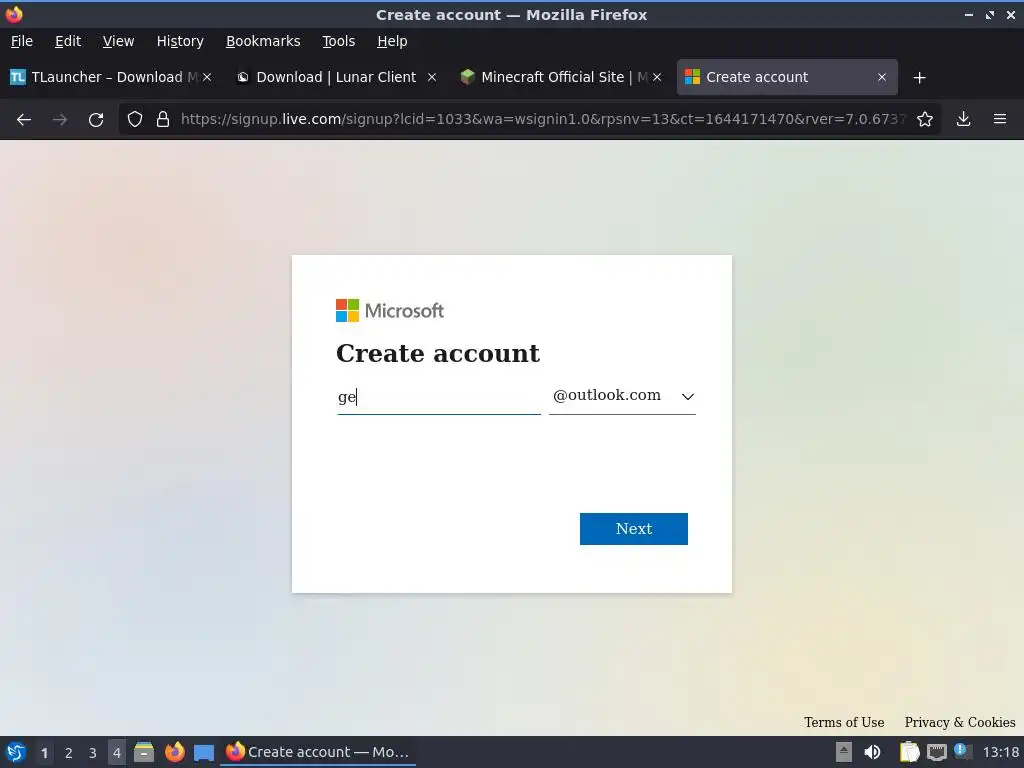Minimize the Firefox window
The width and height of the screenshot is (1024, 768).
(x=969, y=15)
